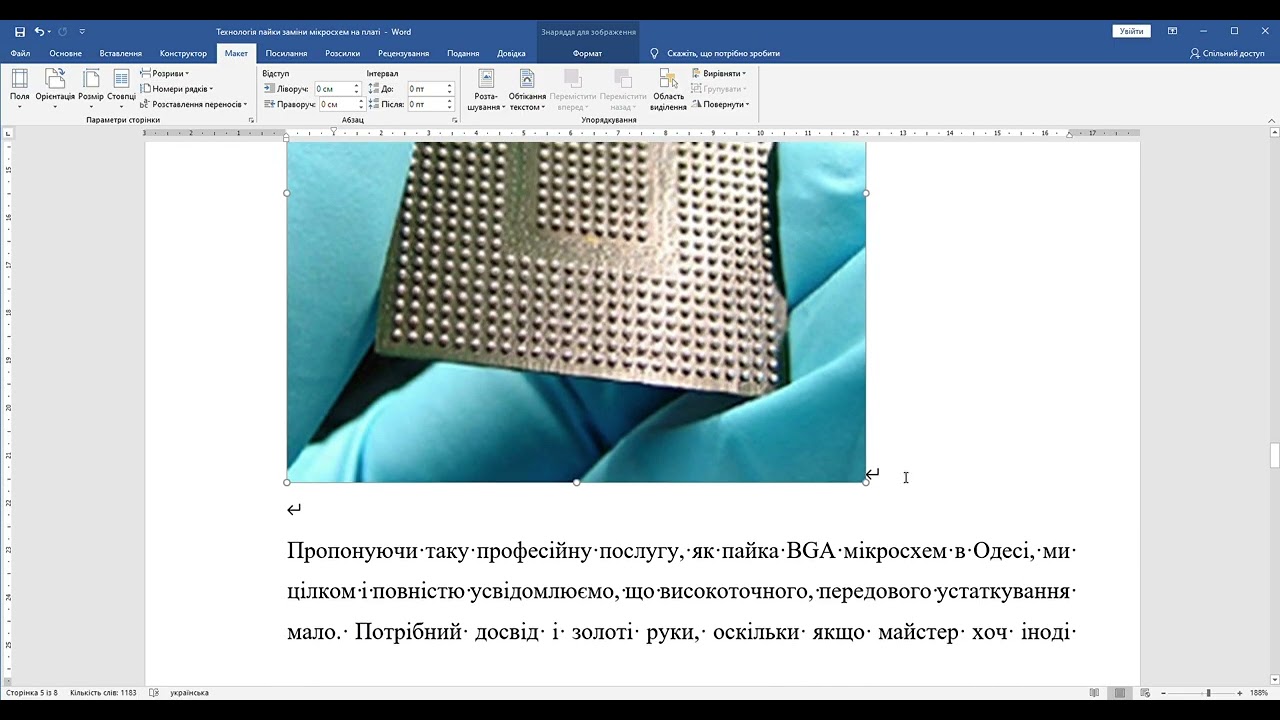
Task: Click the українська language indicator
Action: [x=189, y=692]
